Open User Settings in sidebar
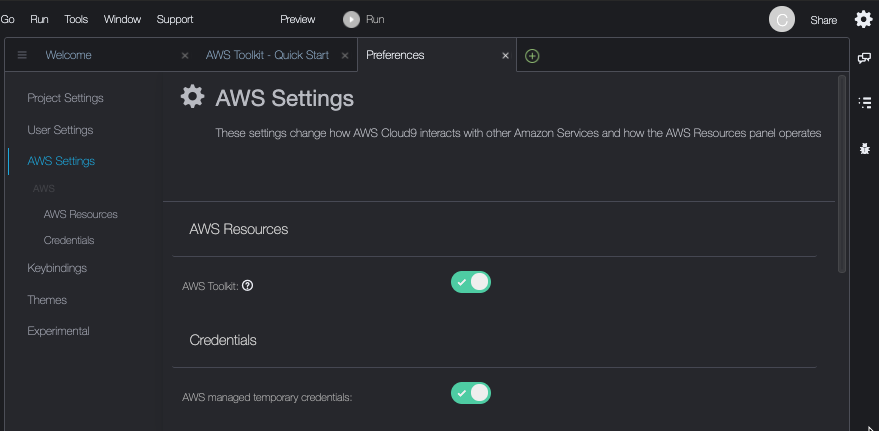Viewport: 879px width, 431px height. (60, 130)
